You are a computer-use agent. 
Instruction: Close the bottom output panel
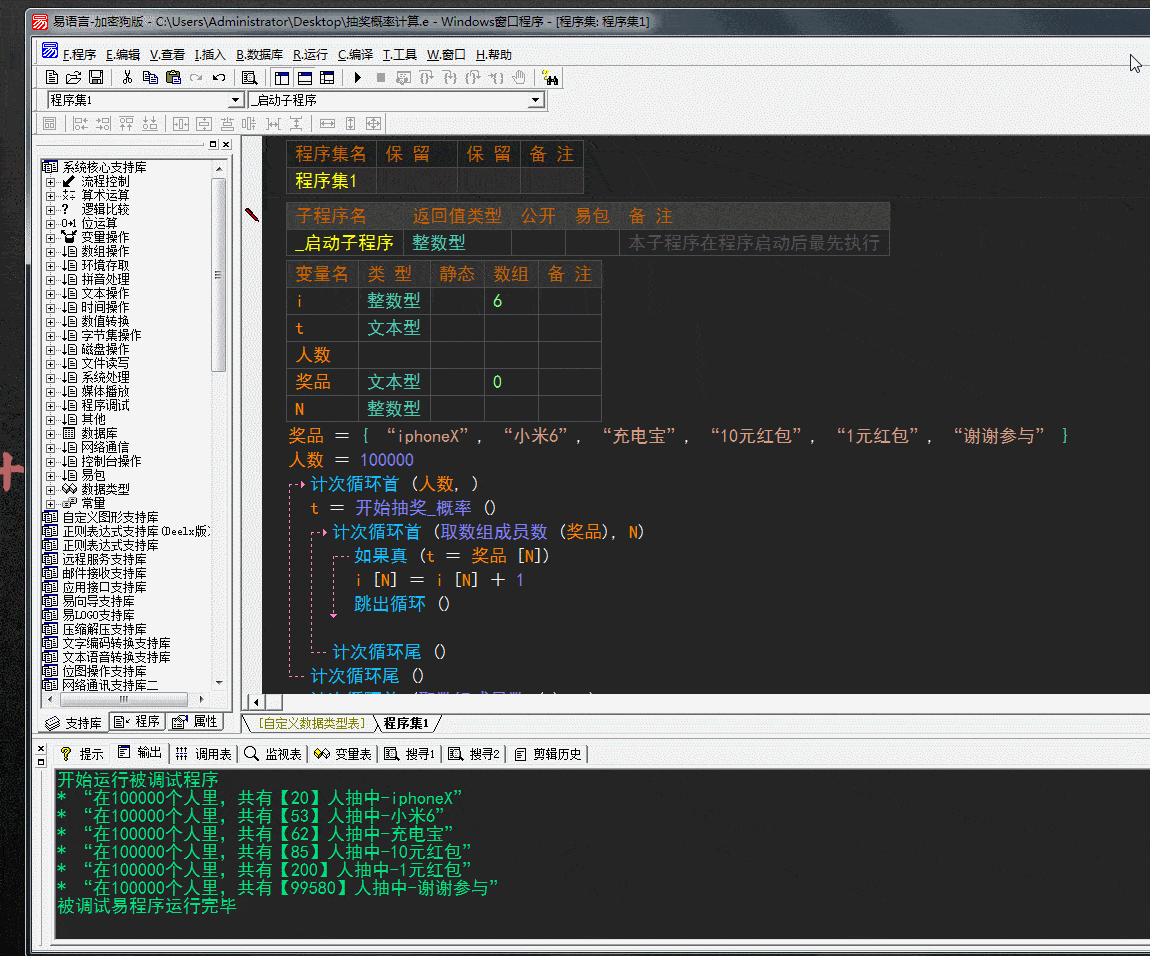point(41,748)
